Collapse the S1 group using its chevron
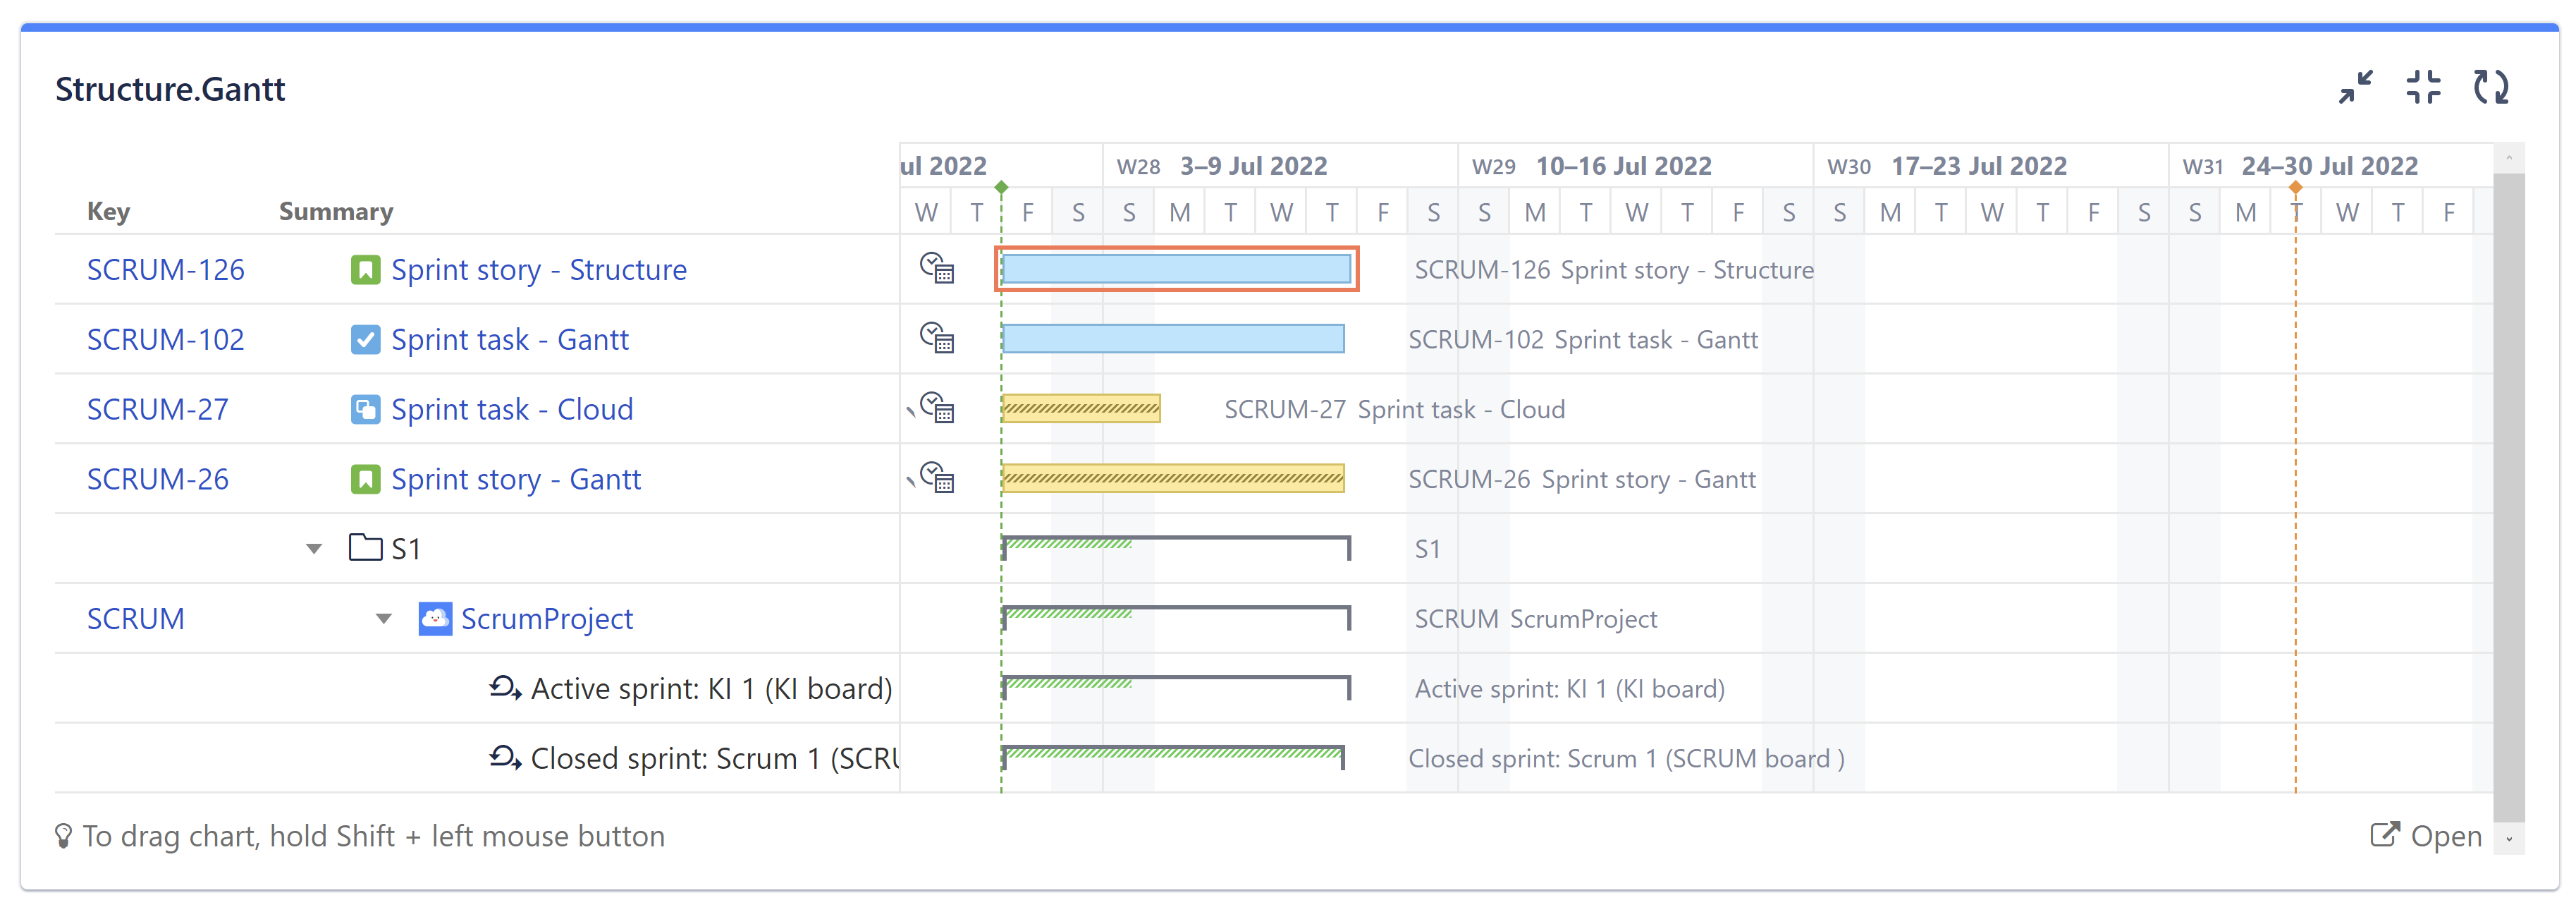Screen dimensions: 2576x912 point(313,548)
